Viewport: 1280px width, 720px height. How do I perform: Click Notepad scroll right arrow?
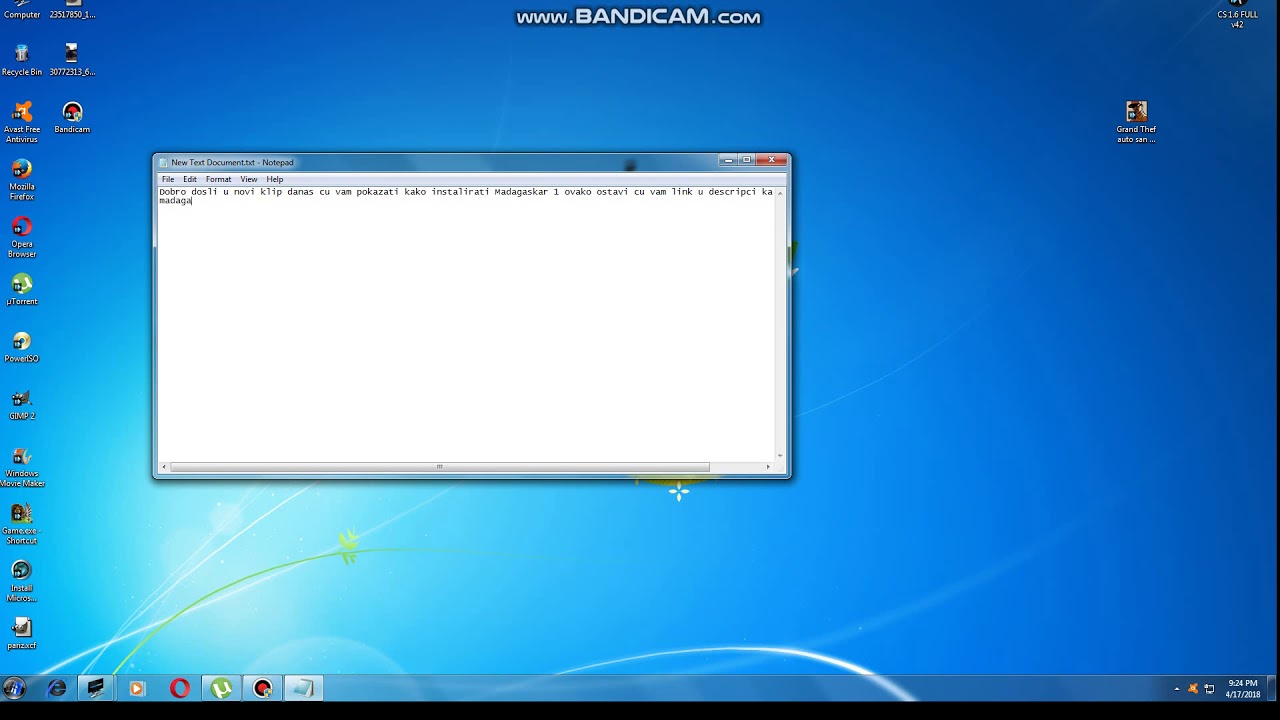click(x=768, y=467)
